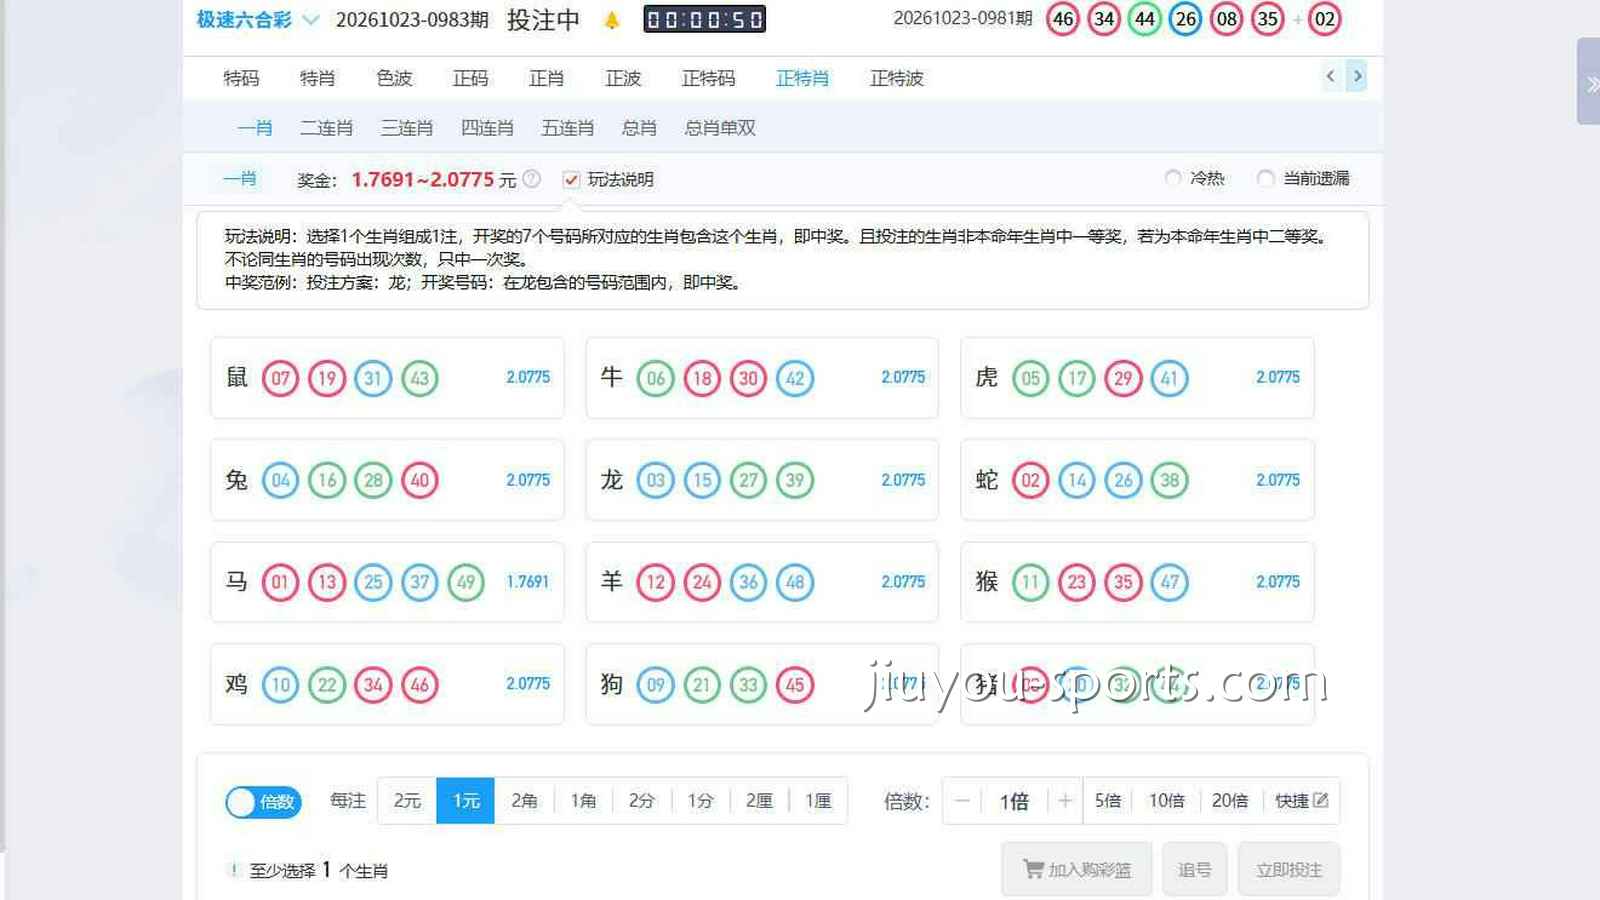The image size is (1600, 900).
Task: Expand the right side panel arrows
Action: point(1591,85)
